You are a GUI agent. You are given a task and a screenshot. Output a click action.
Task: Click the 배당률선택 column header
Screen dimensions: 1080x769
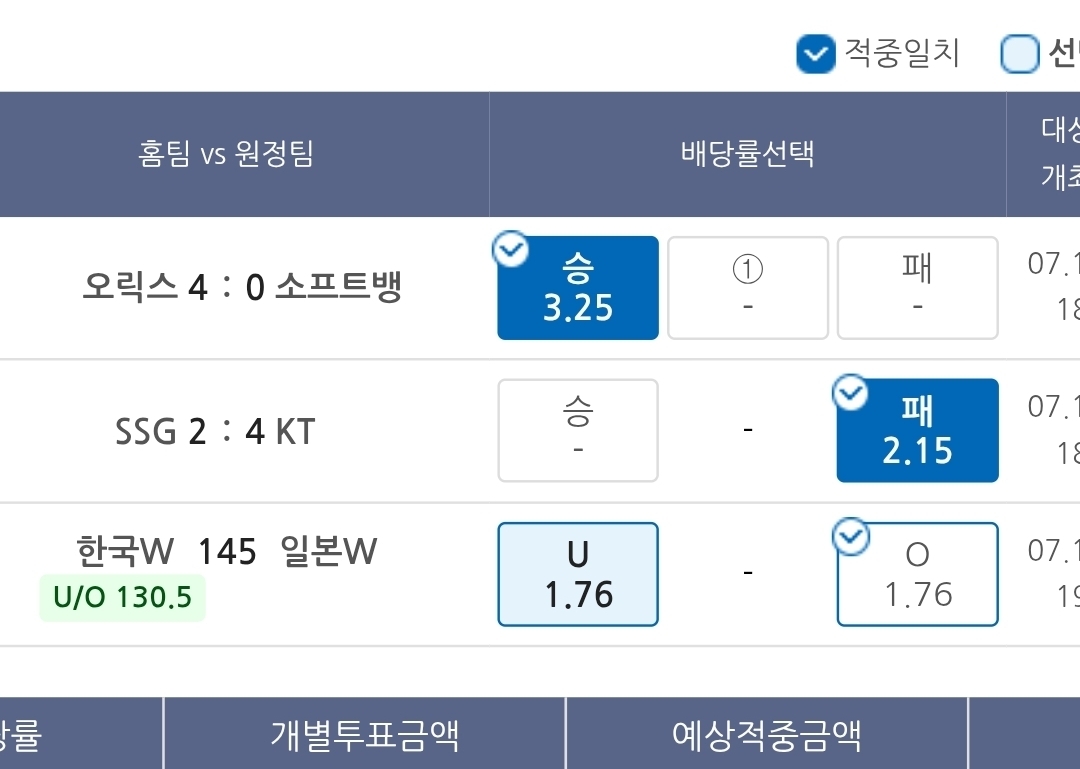pyautogui.click(x=747, y=154)
